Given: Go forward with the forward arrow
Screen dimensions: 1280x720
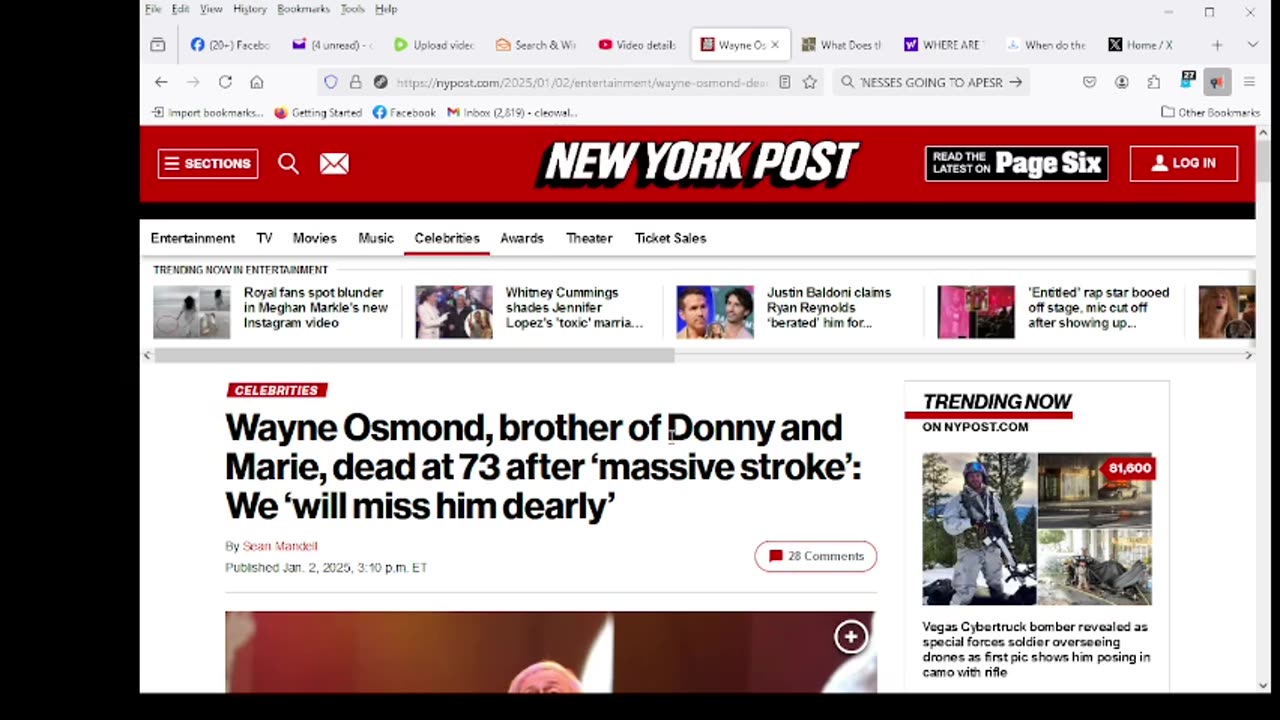Looking at the screenshot, I should pos(193,82).
